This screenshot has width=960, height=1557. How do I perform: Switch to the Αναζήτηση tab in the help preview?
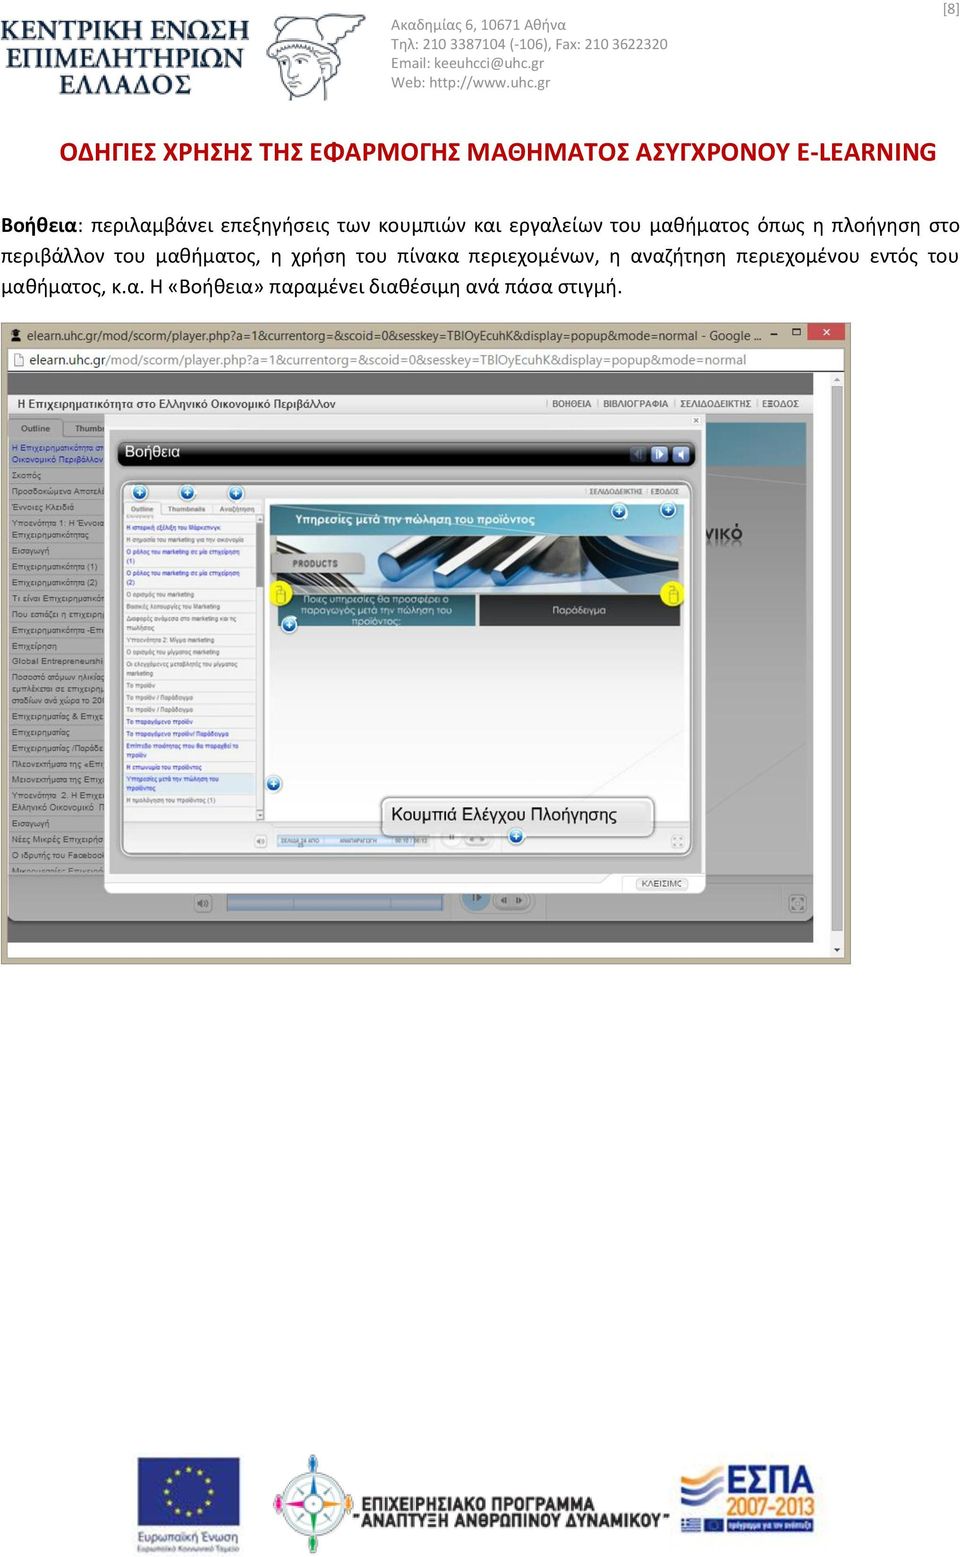point(237,509)
